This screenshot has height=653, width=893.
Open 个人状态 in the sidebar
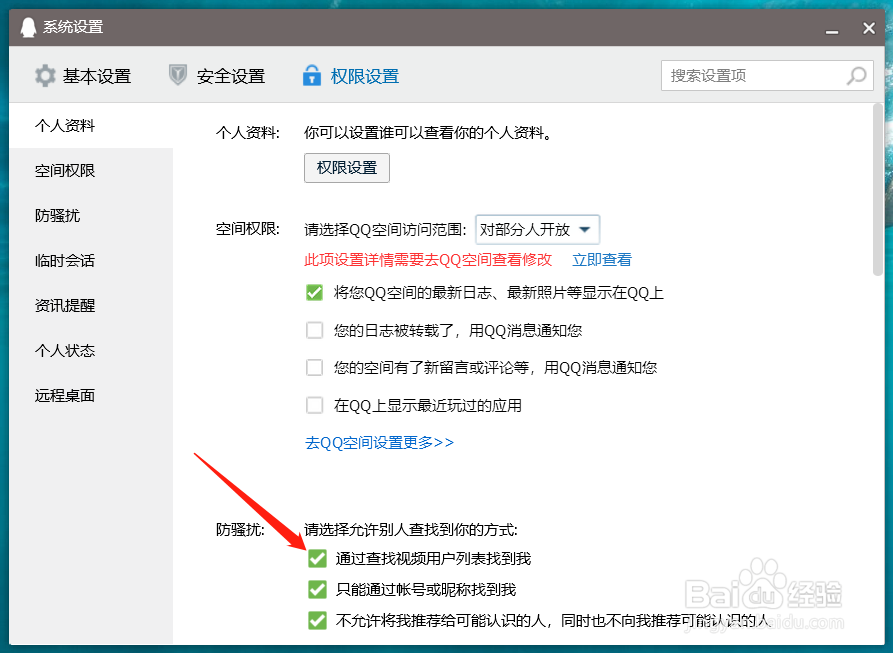click(91, 350)
